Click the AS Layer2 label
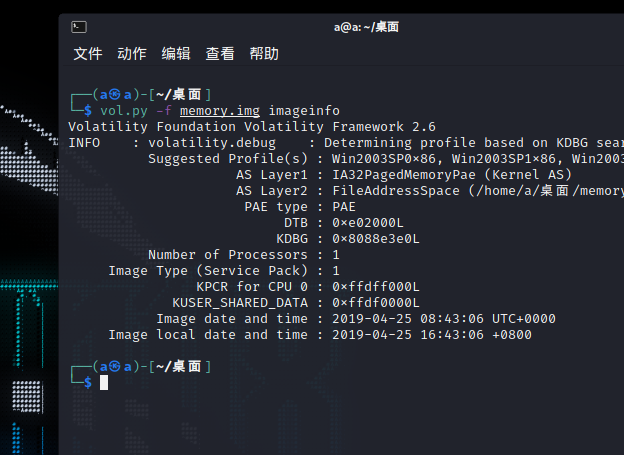This screenshot has height=455, width=624. 272,191
